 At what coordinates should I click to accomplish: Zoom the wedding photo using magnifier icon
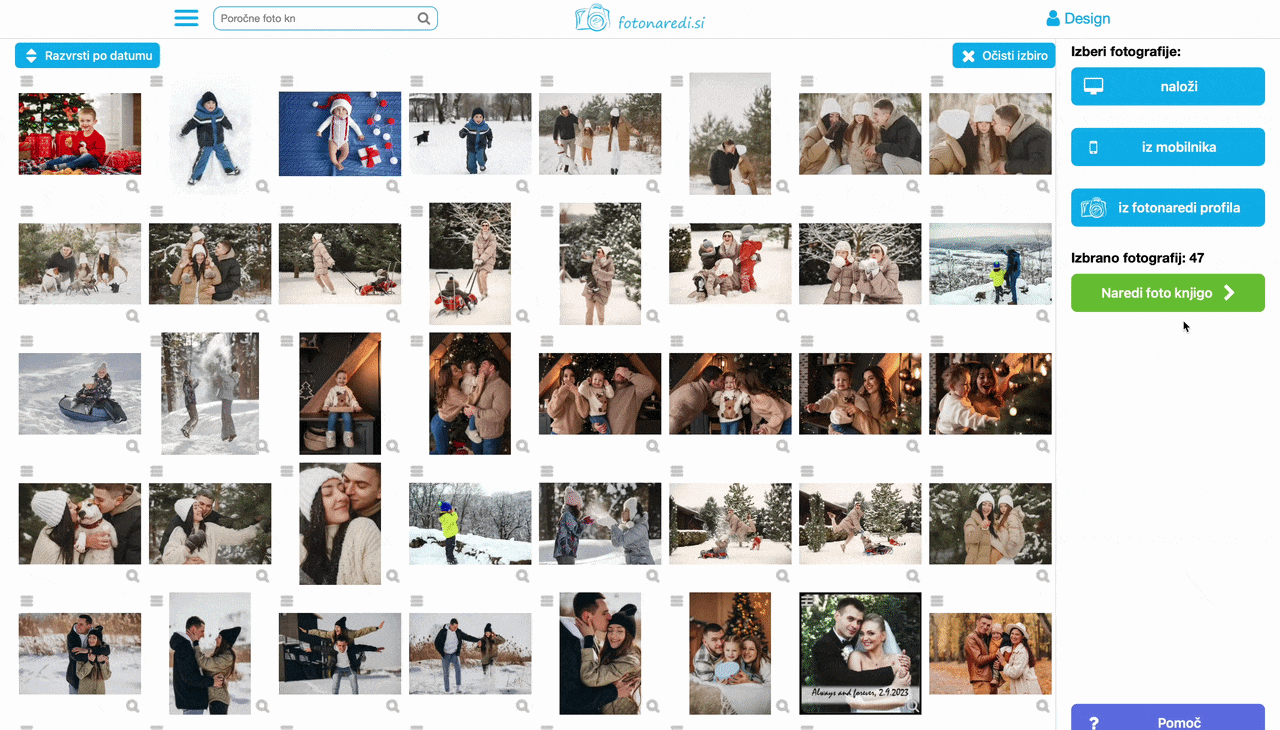click(912, 706)
